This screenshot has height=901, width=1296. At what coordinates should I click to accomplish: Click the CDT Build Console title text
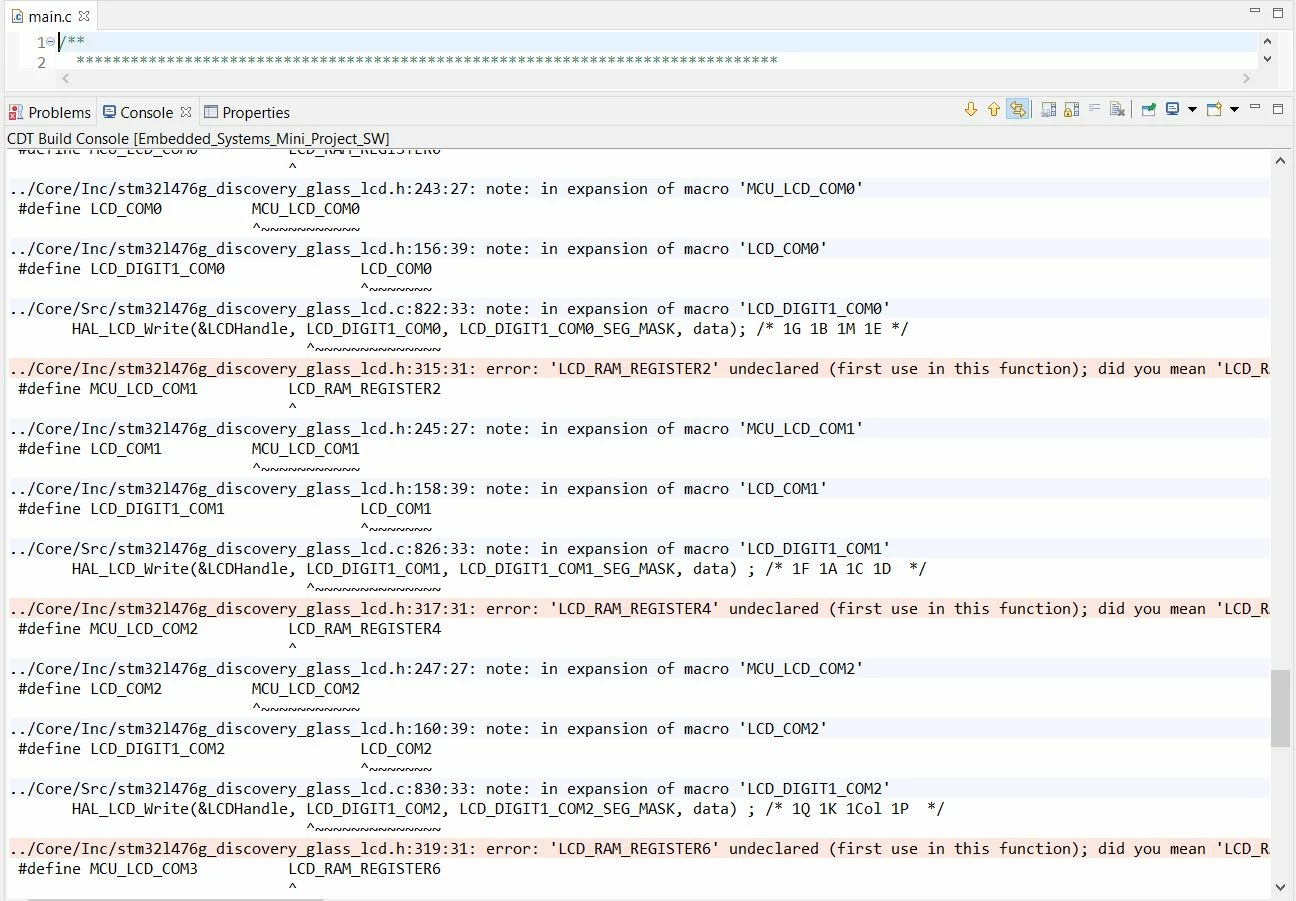tap(198, 138)
